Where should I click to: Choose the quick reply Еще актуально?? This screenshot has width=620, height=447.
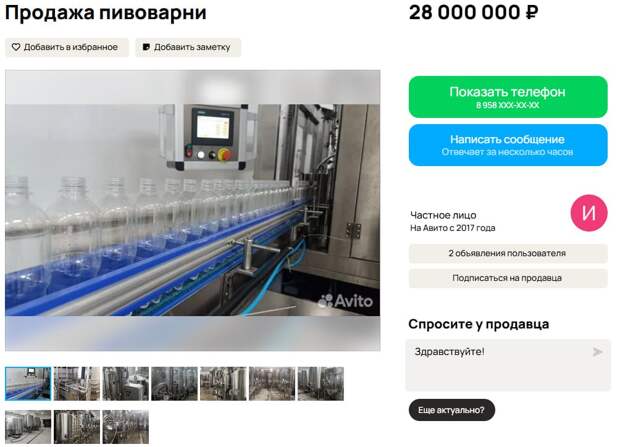pos(452,410)
